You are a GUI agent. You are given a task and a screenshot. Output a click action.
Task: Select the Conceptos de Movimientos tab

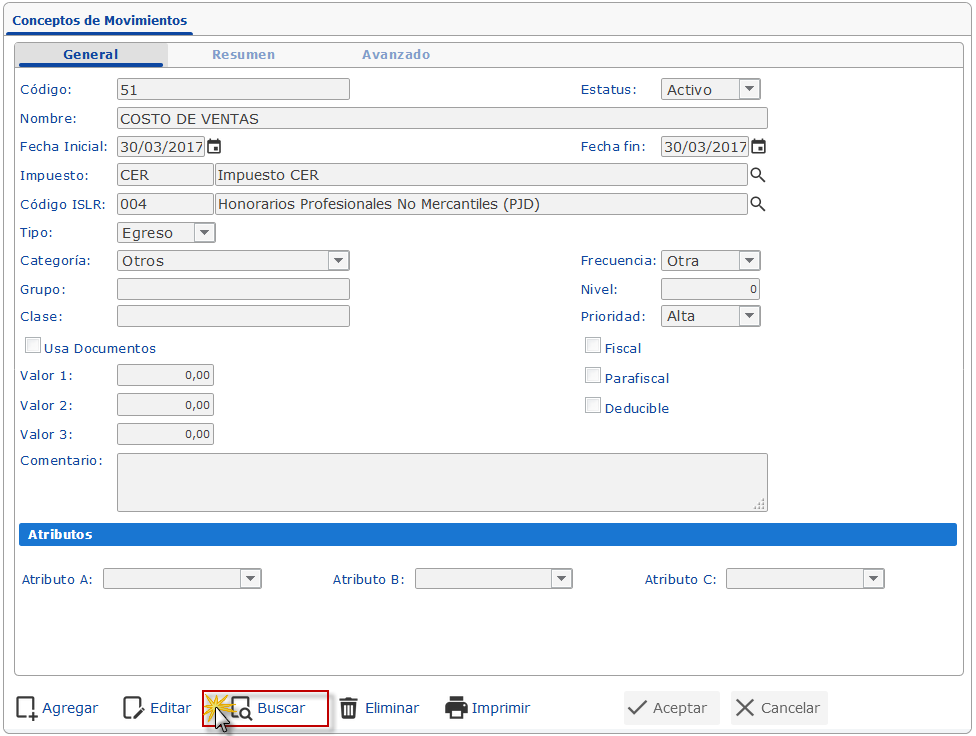click(100, 21)
